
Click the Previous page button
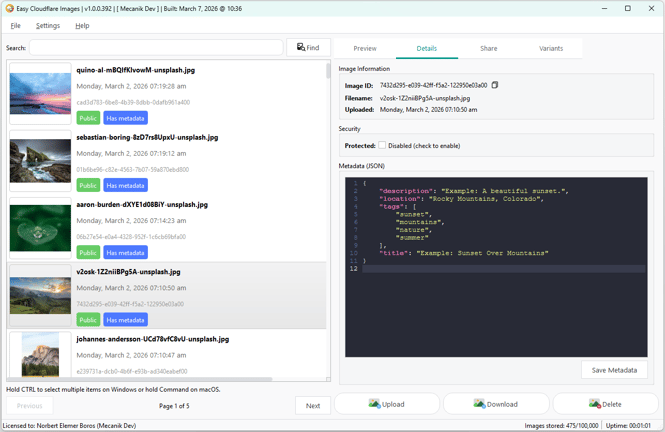pos(30,406)
